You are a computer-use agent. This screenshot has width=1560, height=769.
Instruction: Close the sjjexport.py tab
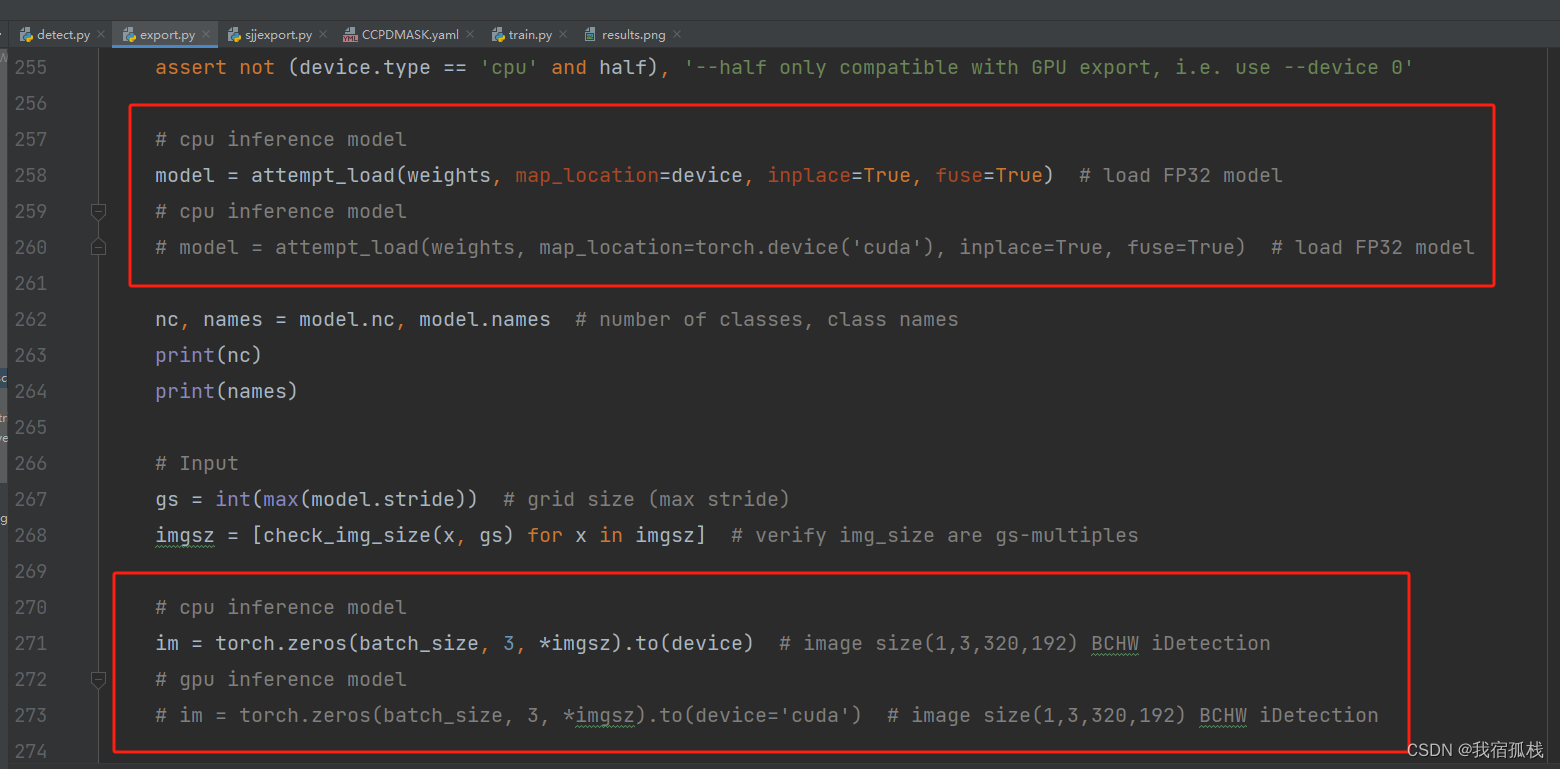pos(323,34)
